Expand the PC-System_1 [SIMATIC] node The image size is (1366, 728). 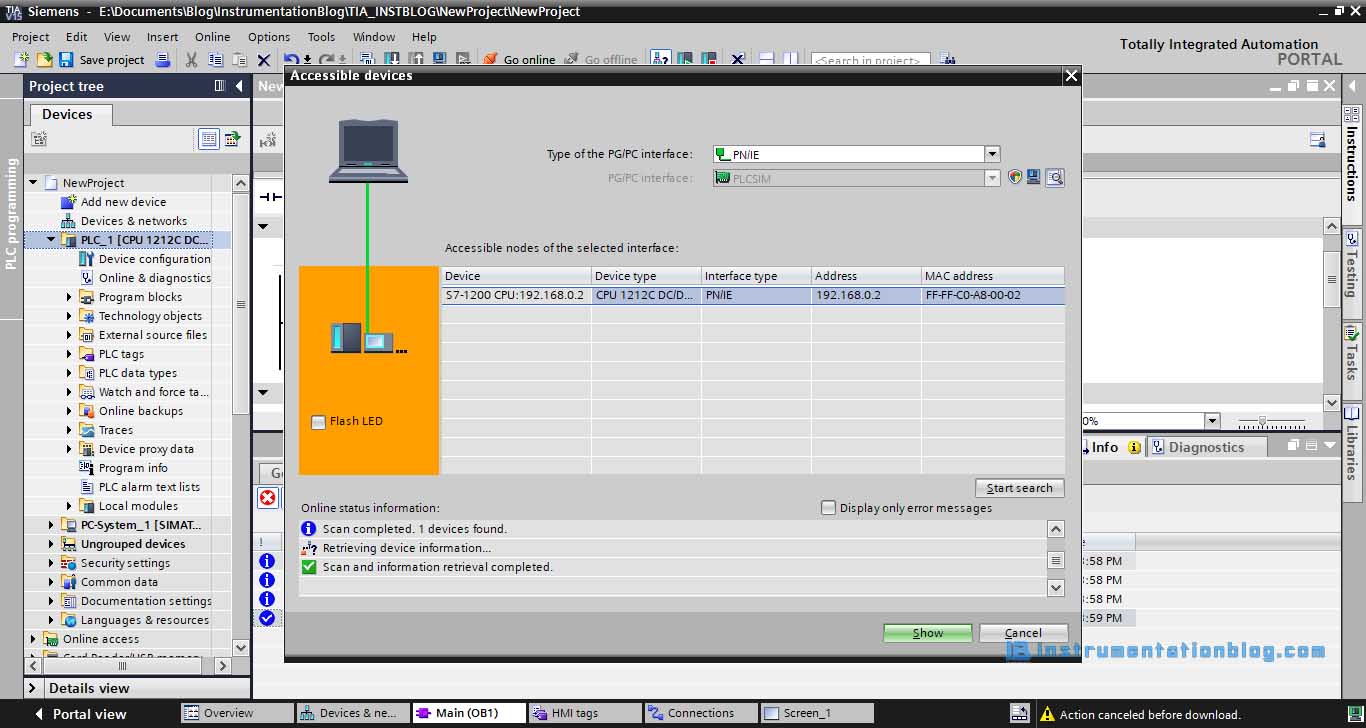tap(51, 525)
